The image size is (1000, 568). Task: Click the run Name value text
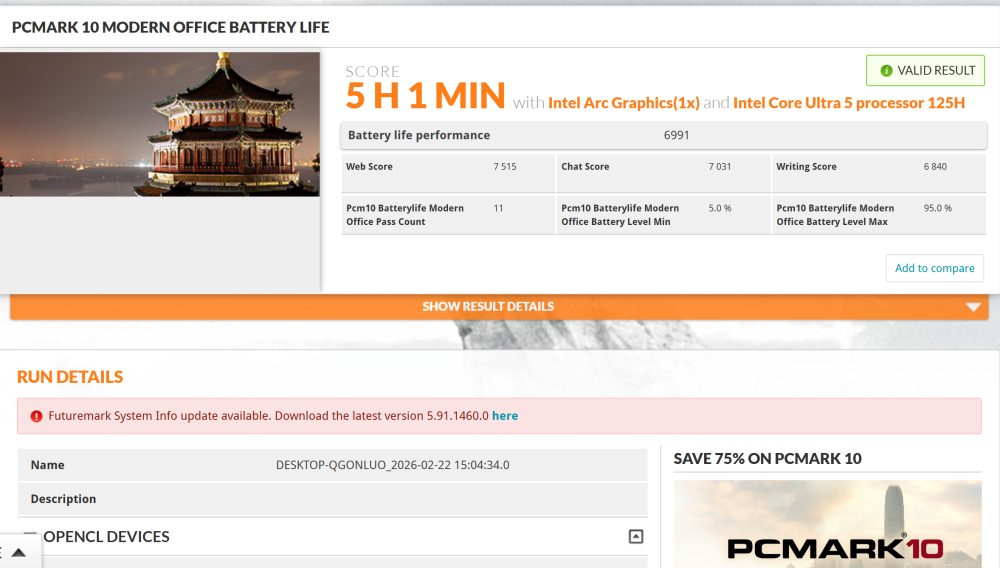click(399, 465)
